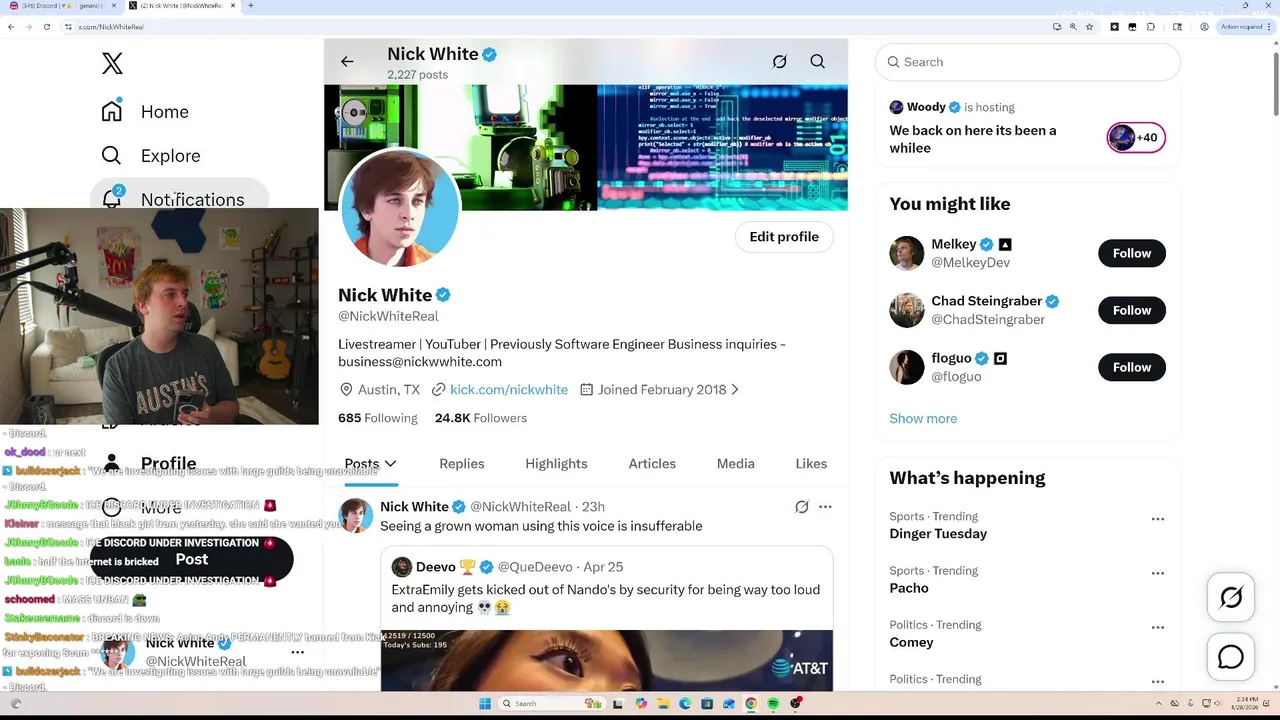Viewport: 1280px width, 720px height.
Task: Open more options for Comey trend
Action: pos(1157,627)
